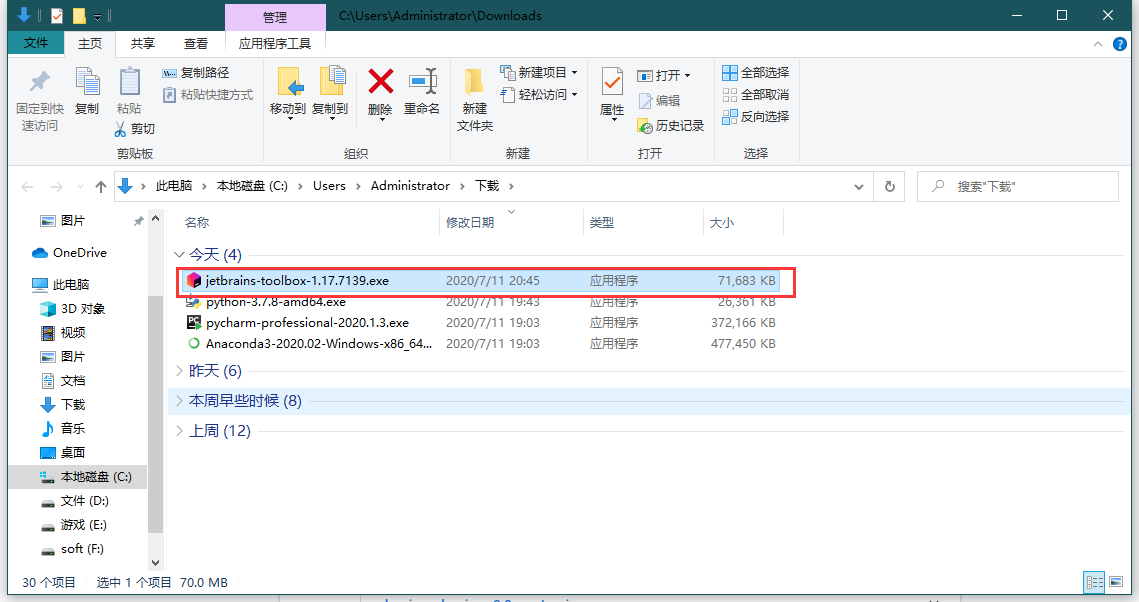Image resolution: width=1139 pixels, height=602 pixels.
Task: Select jetbrains-toolbox-1.17.7139.exe file
Action: pyautogui.click(x=479, y=281)
